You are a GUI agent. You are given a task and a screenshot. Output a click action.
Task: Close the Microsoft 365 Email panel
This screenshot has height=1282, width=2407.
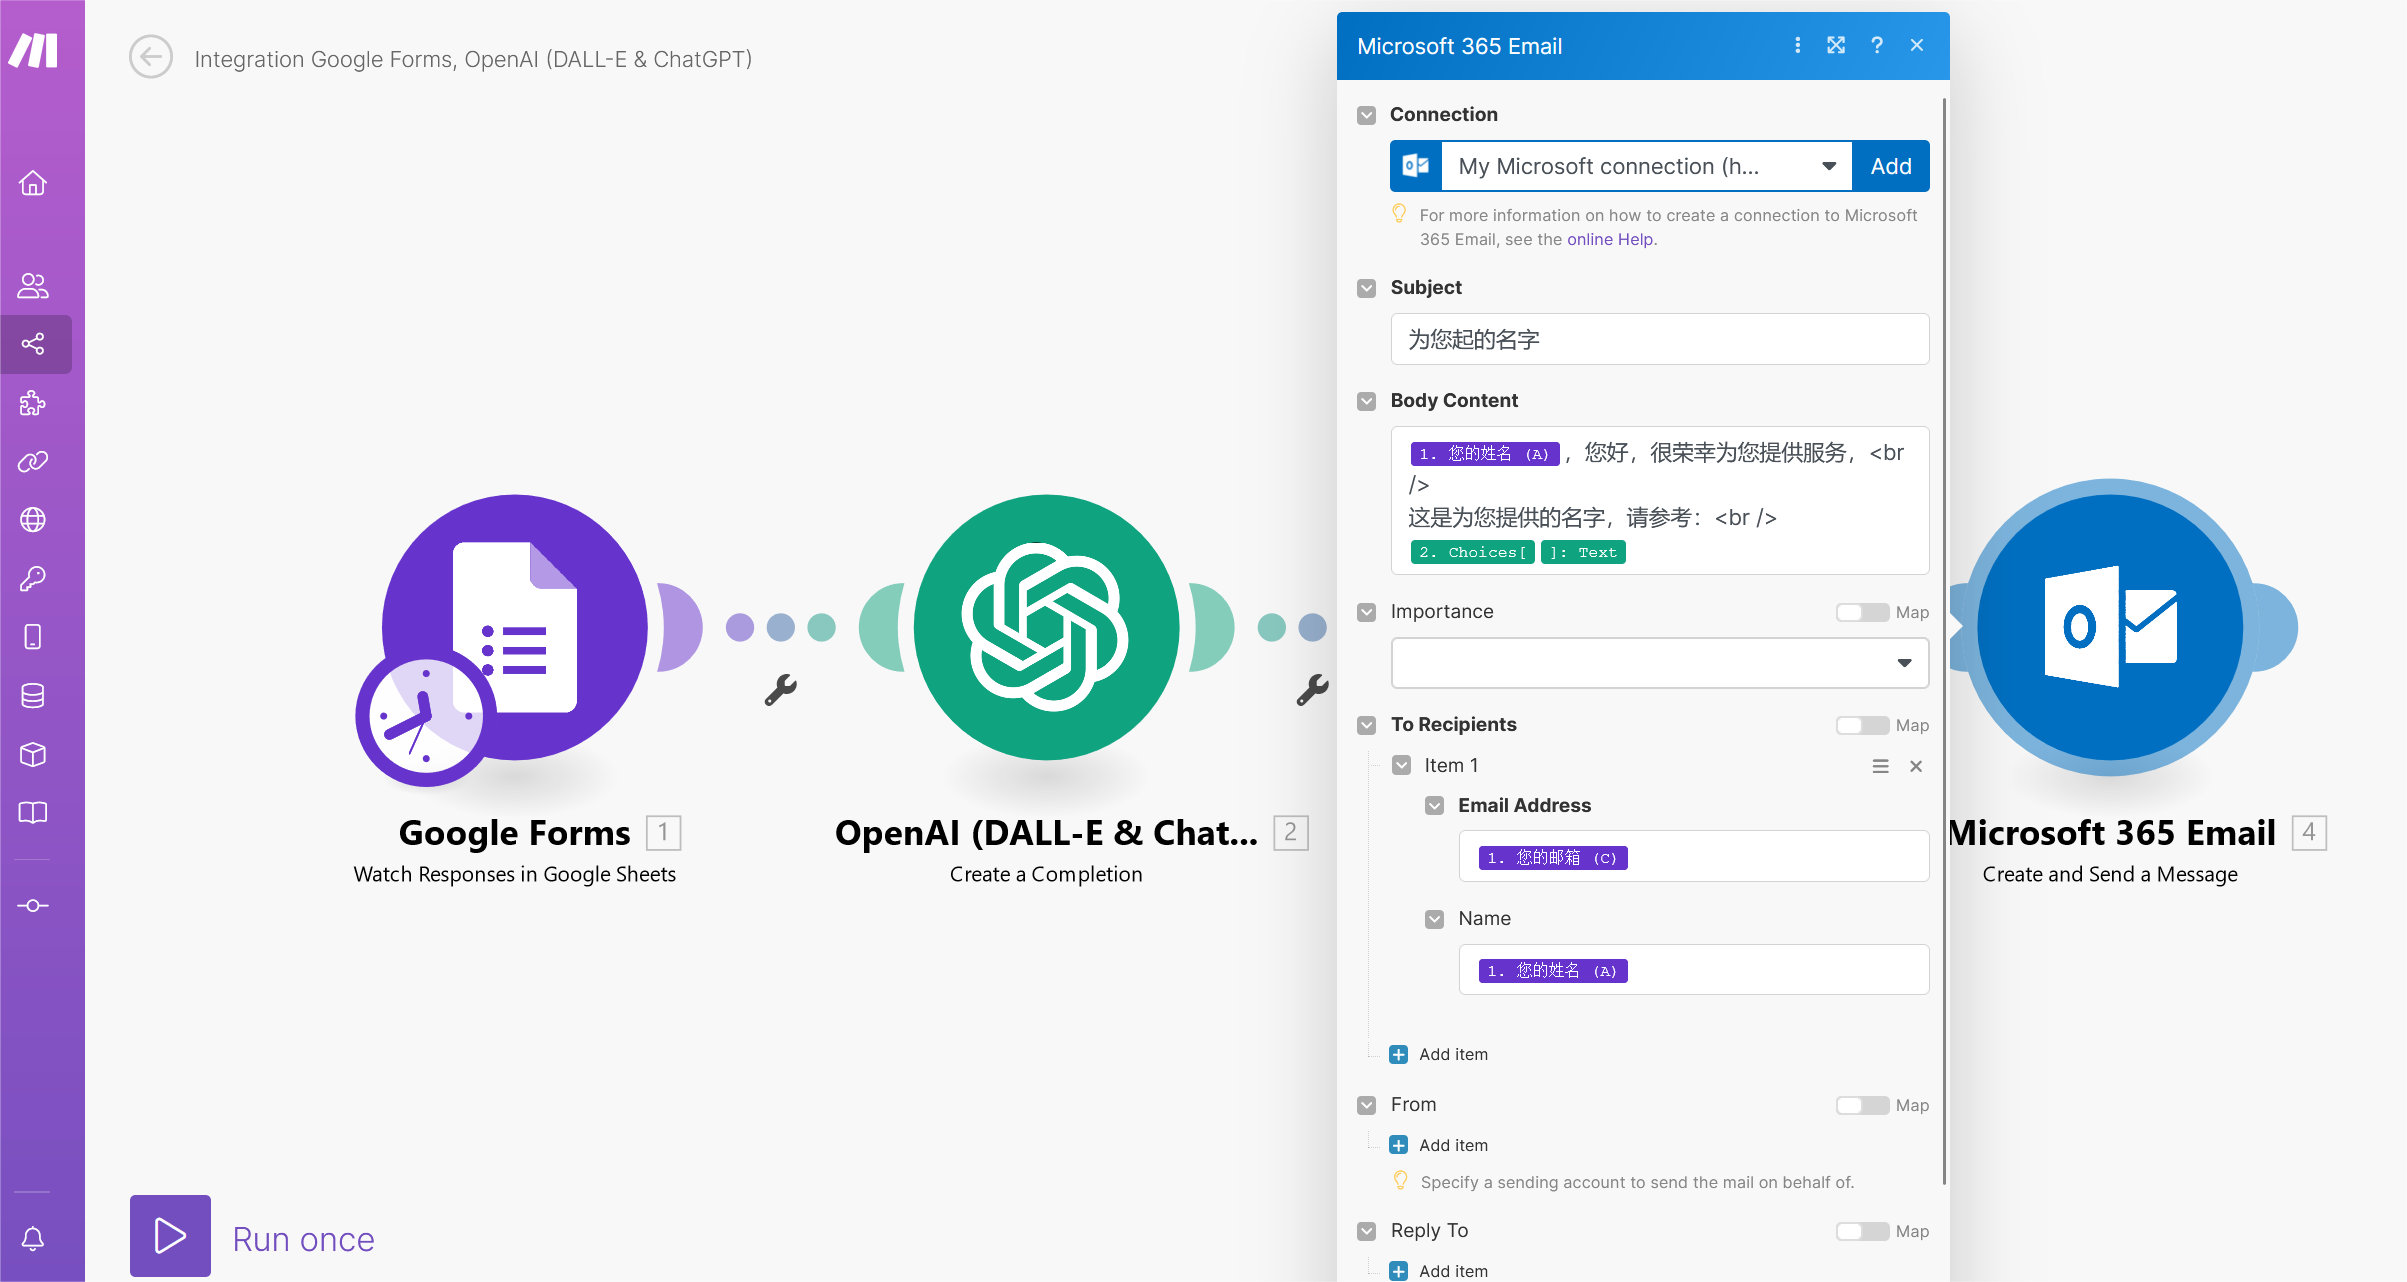(x=1917, y=46)
